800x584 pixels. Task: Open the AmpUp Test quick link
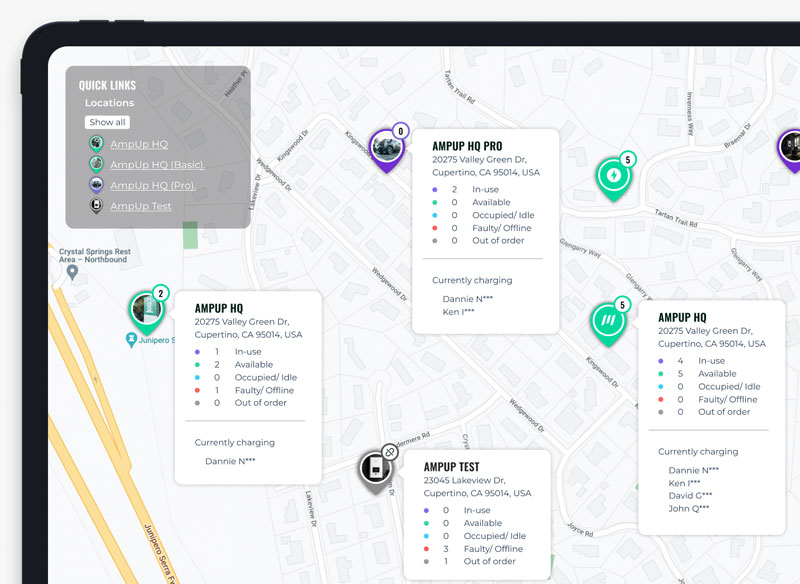coord(141,206)
